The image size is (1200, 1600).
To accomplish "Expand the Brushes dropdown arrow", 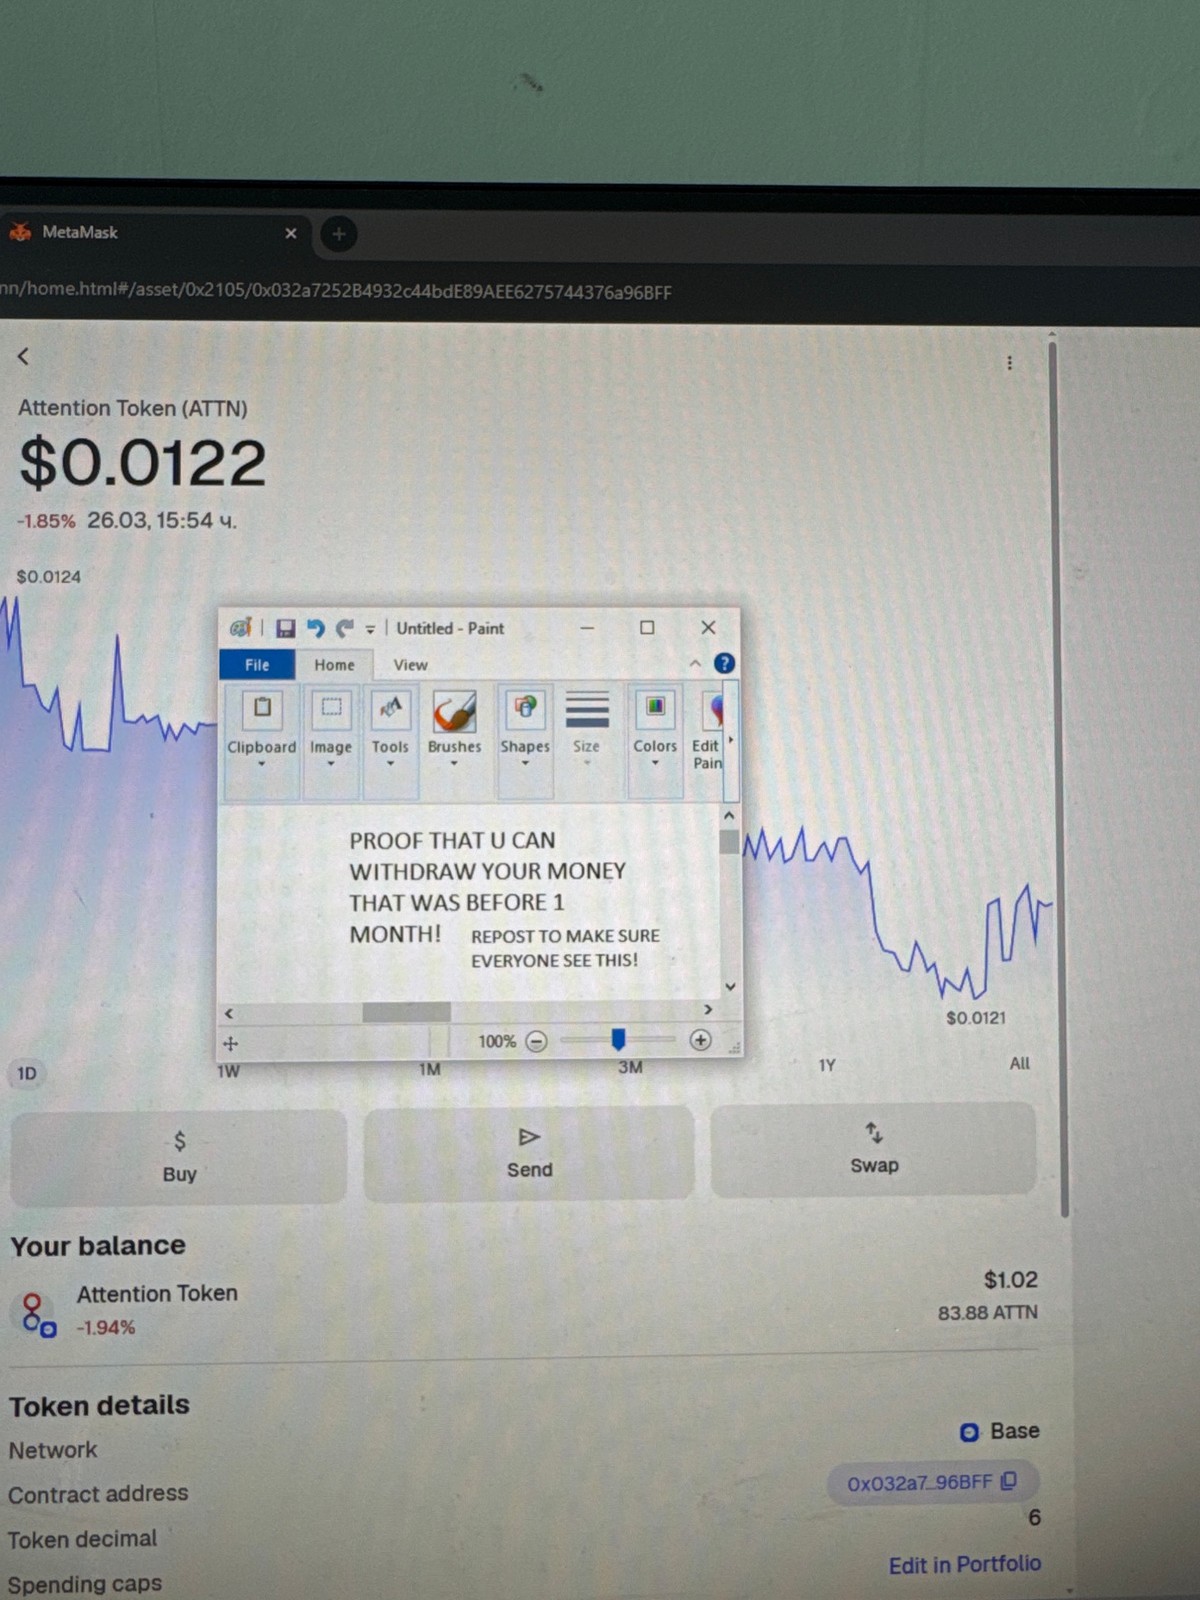I will coord(454,764).
